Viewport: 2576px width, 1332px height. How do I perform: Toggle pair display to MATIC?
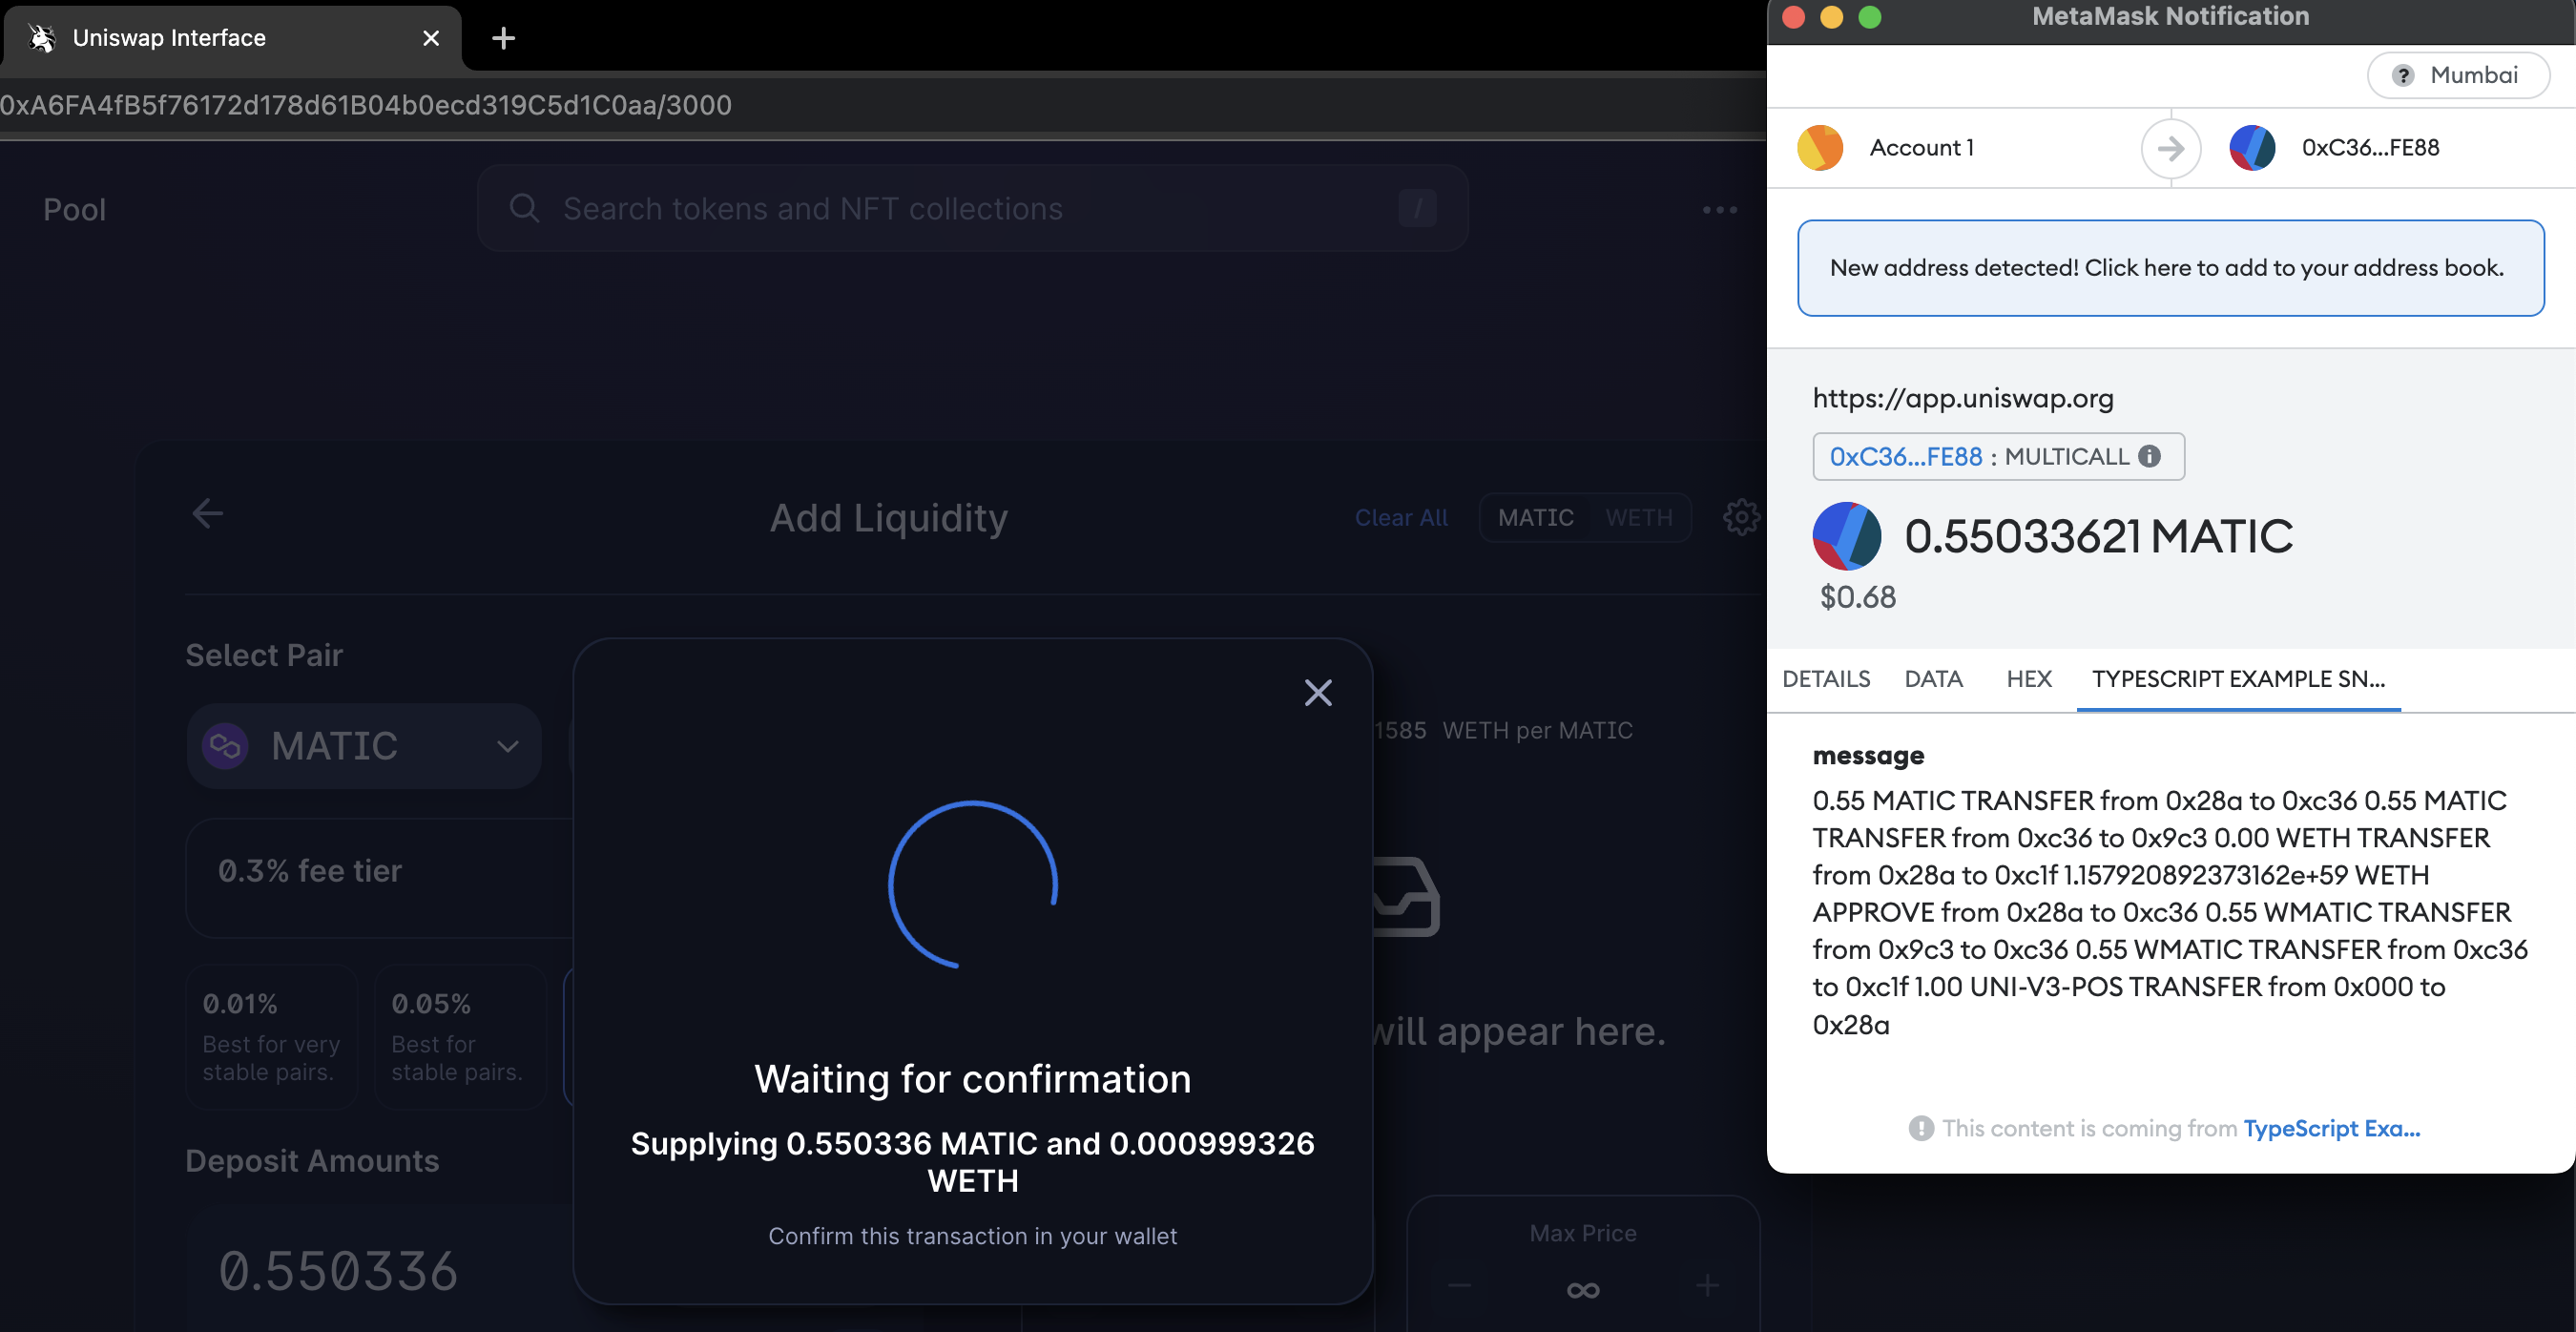tap(1535, 517)
